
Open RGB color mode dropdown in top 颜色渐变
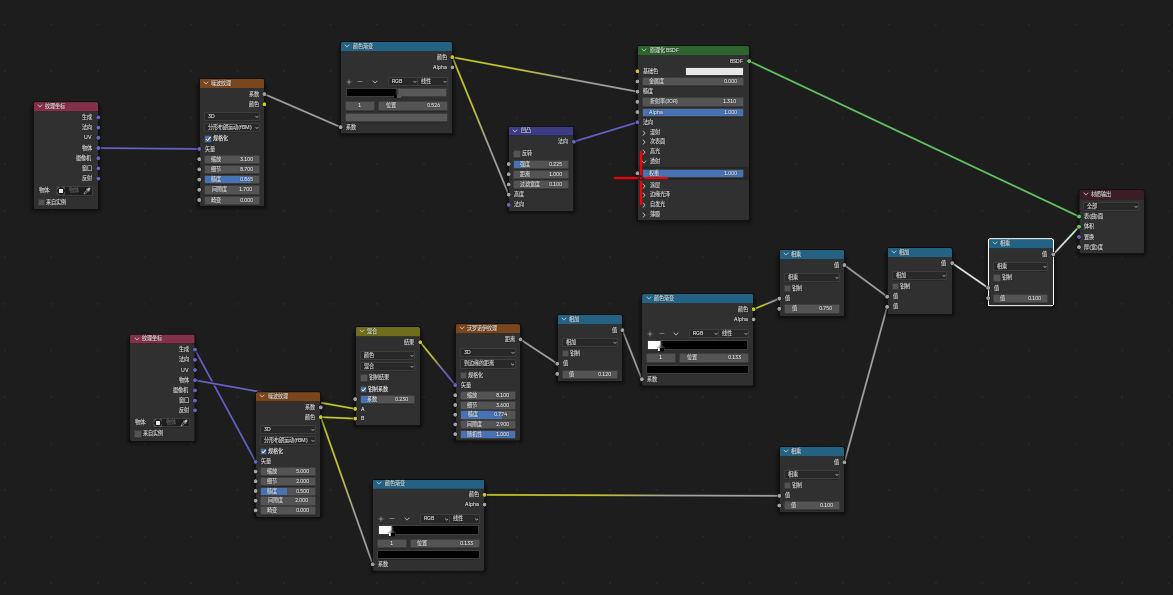(x=403, y=82)
